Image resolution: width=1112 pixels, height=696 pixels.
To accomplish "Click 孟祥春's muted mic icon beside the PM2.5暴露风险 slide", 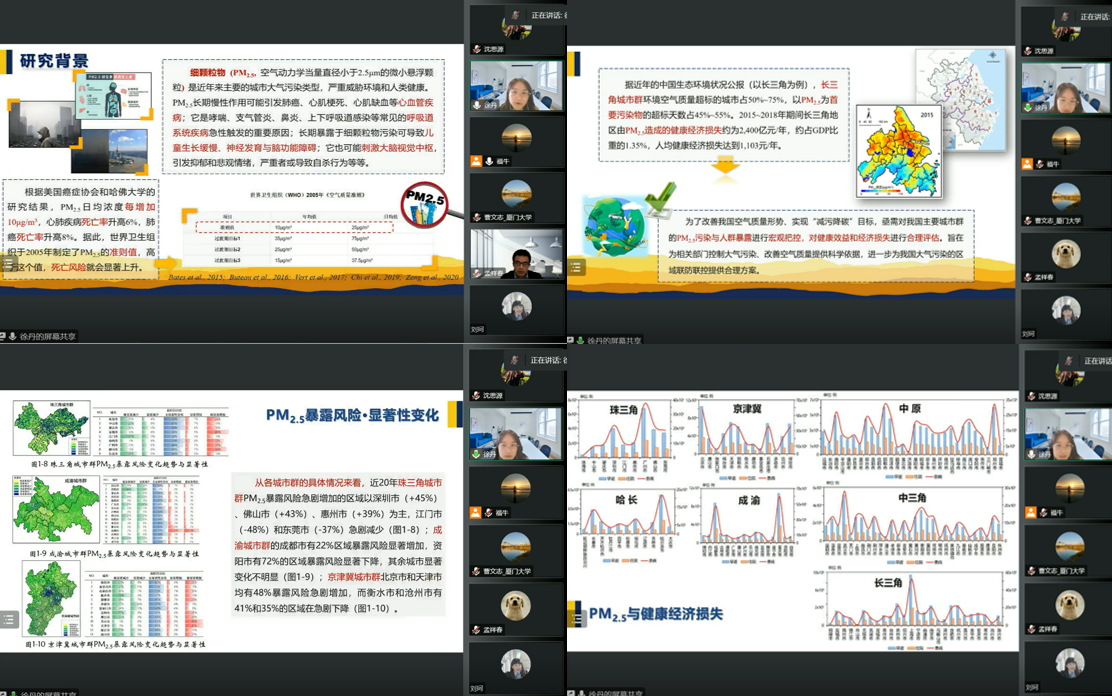I will [477, 629].
